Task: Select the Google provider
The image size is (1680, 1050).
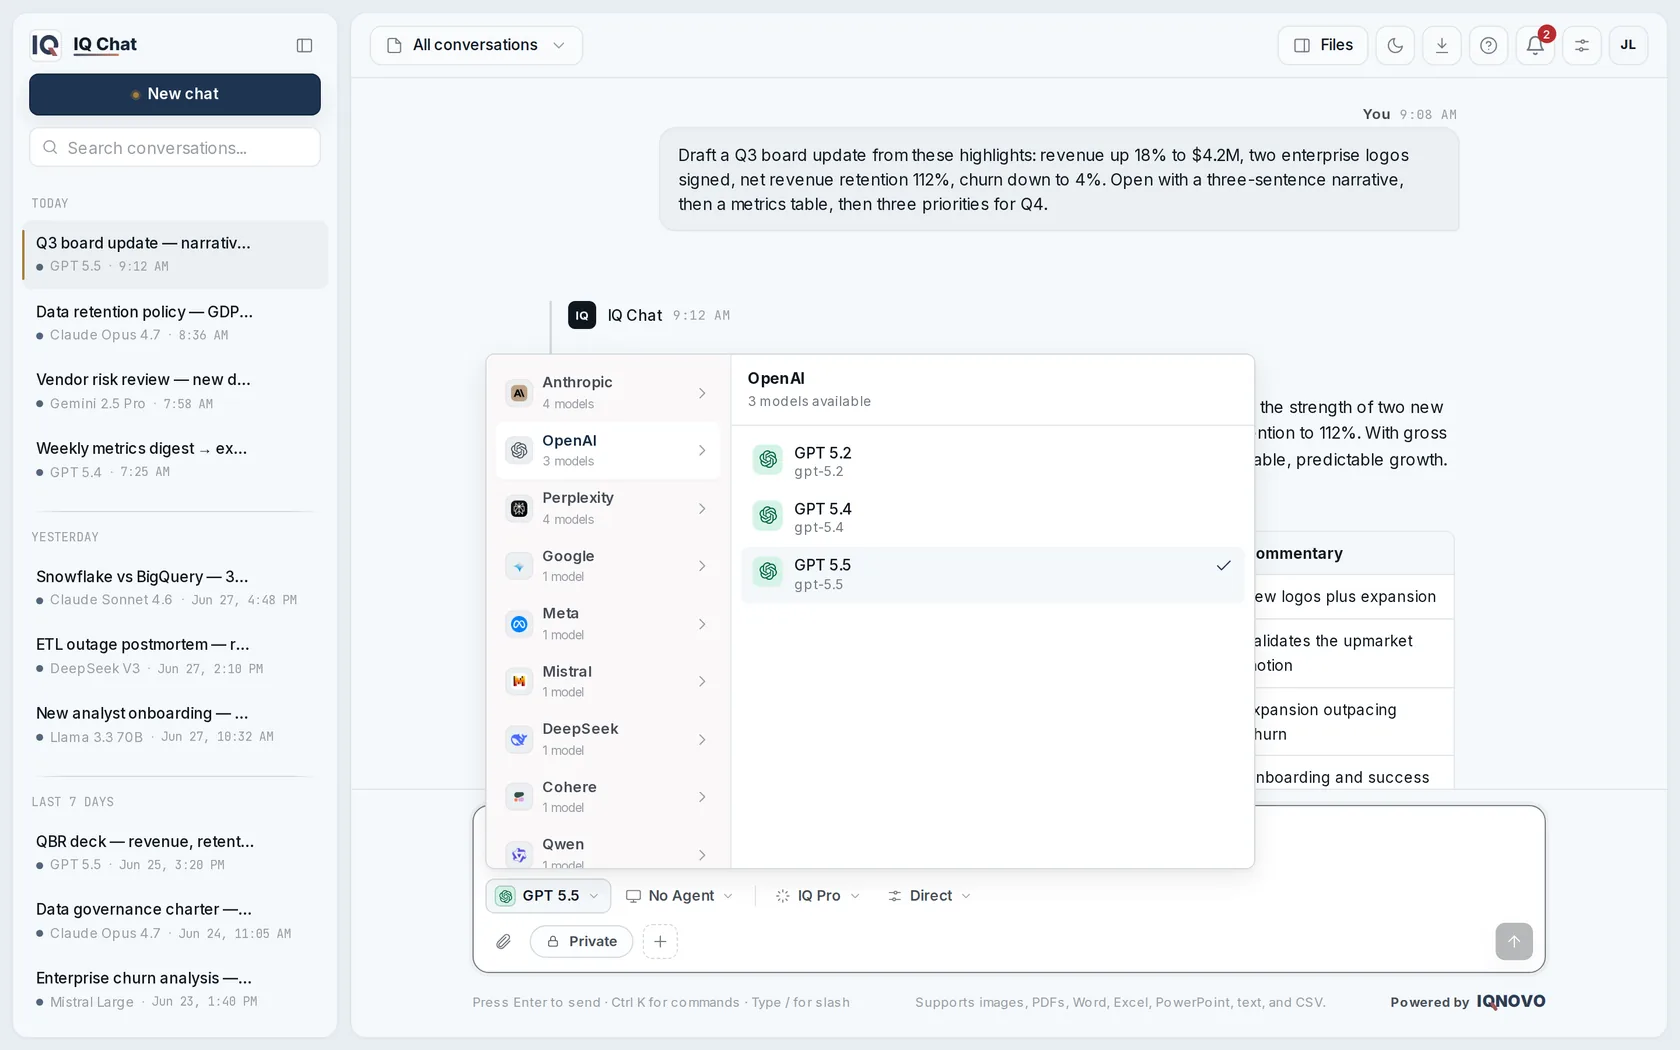Action: 608,566
